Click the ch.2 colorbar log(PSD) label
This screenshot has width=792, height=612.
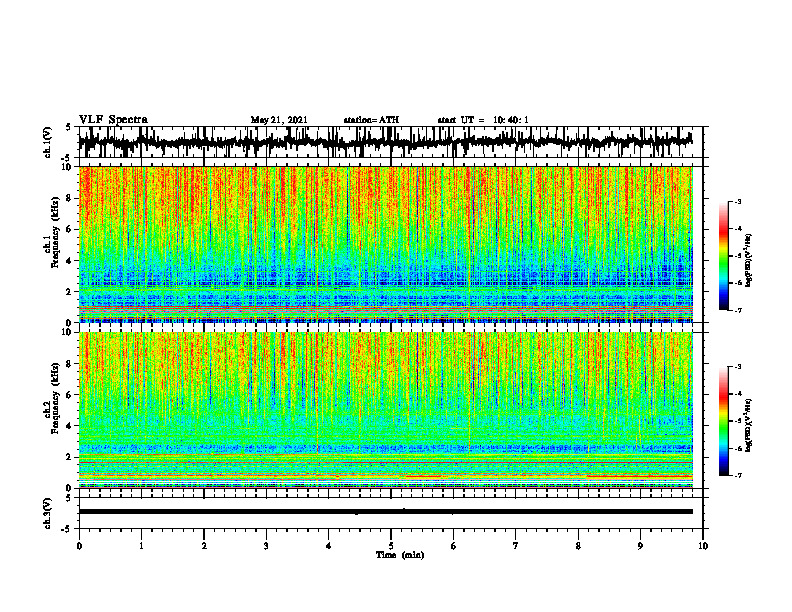[749, 424]
